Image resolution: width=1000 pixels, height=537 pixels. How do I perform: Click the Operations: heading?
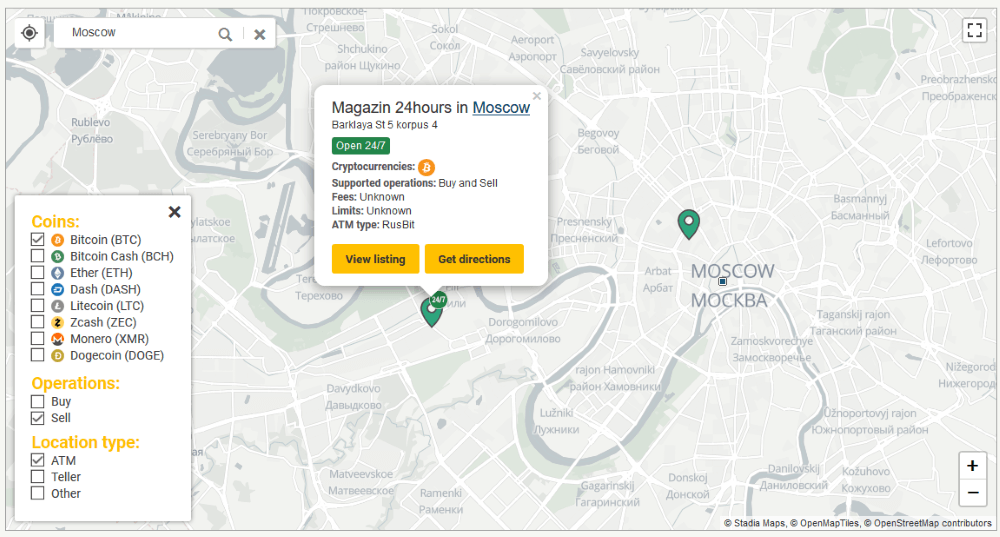75,383
